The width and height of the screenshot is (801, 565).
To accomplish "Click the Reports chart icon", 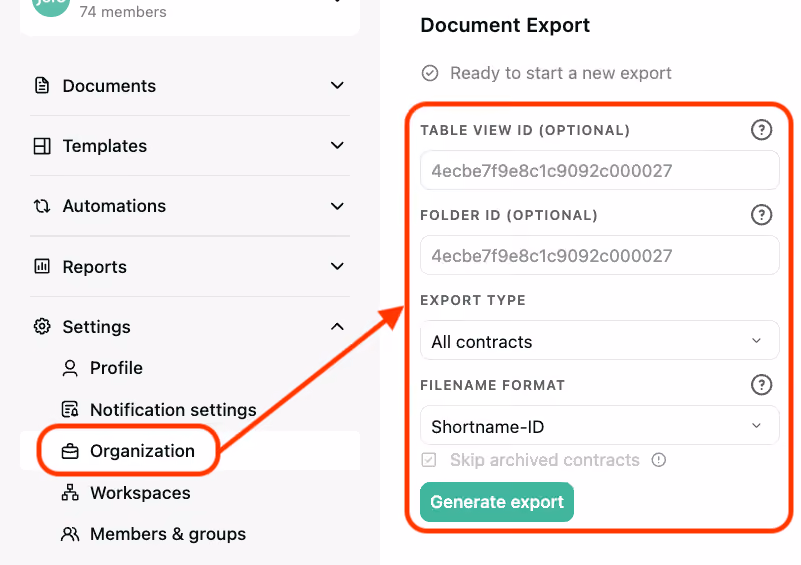I will coord(42,266).
